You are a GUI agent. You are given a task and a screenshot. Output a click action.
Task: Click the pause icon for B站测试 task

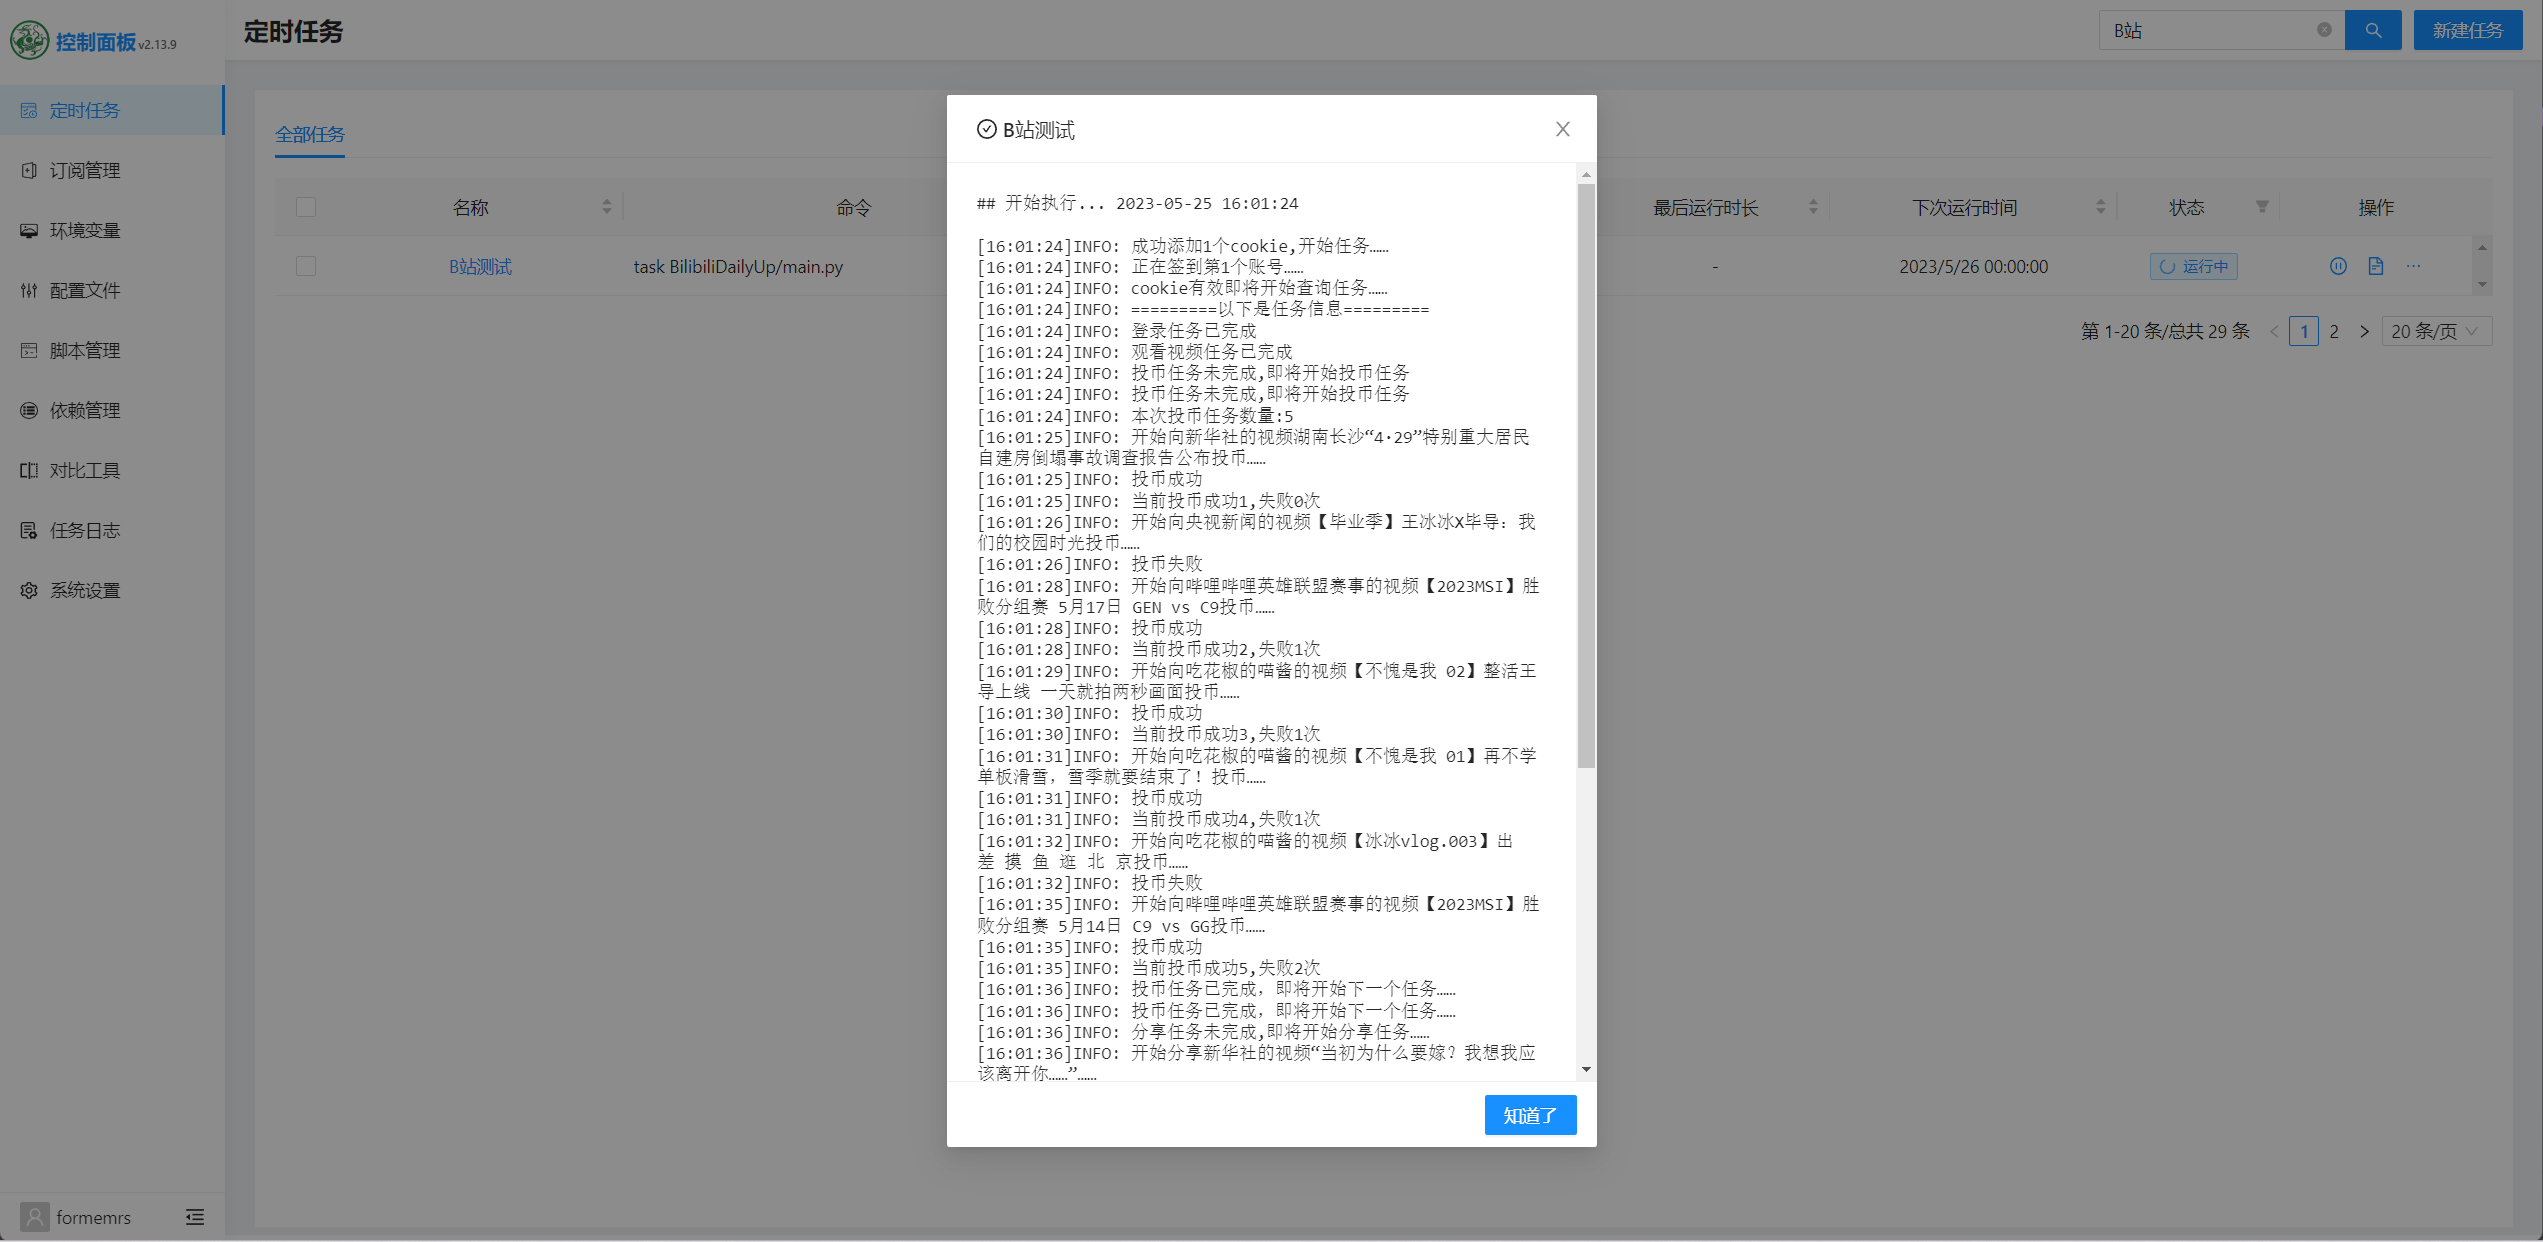click(2337, 266)
